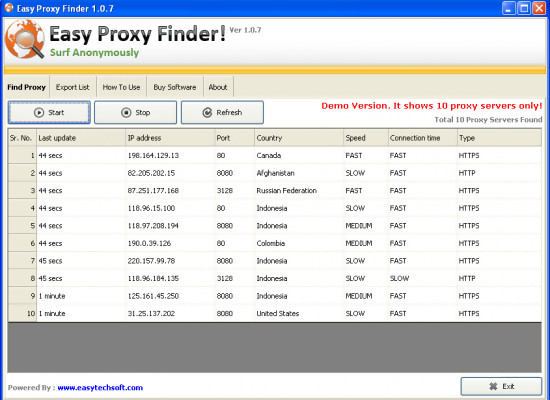The width and height of the screenshot is (550, 400).
Task: Click the X icon on Exit button
Action: point(493,386)
